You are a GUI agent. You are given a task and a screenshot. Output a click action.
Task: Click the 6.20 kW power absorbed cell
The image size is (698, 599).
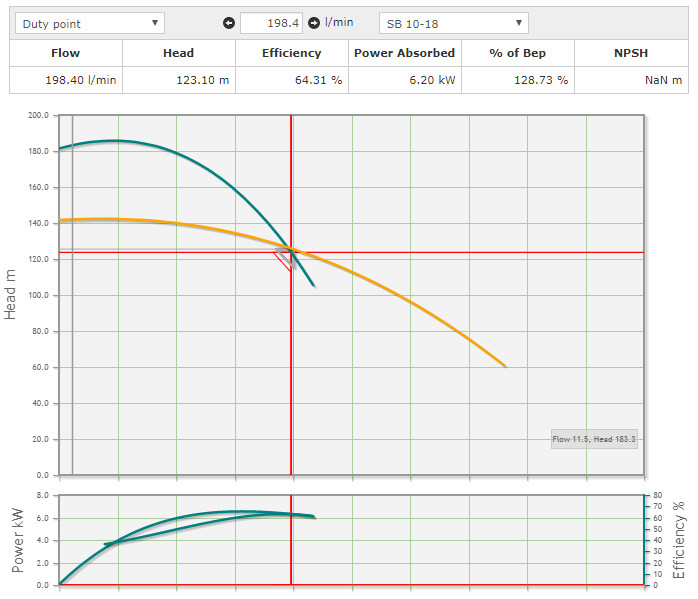(x=407, y=80)
